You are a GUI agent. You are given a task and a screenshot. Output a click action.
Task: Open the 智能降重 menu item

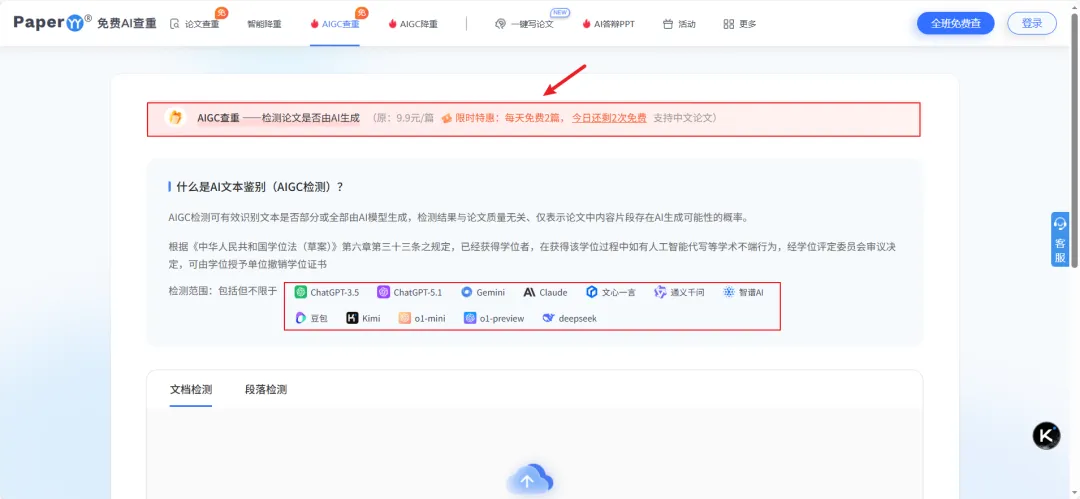(264, 23)
